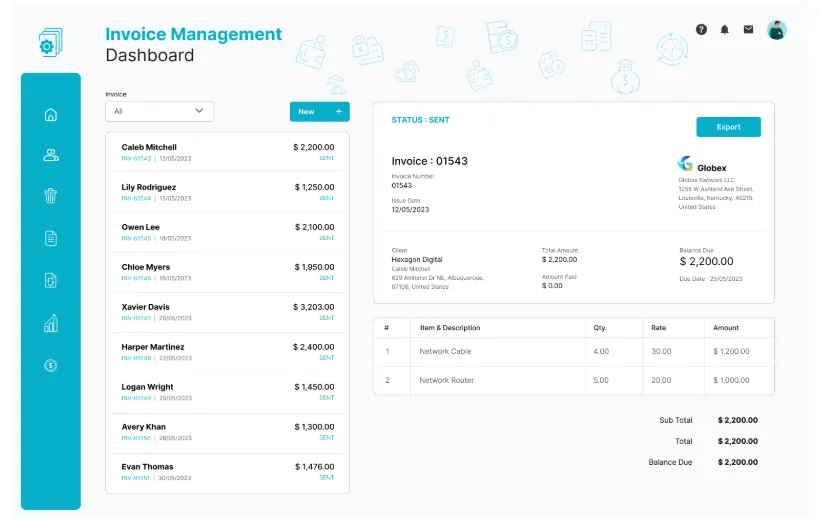Click the $ 1,250.00 amount for Lily Rodriguez
The image size is (820, 518).
[314, 187]
